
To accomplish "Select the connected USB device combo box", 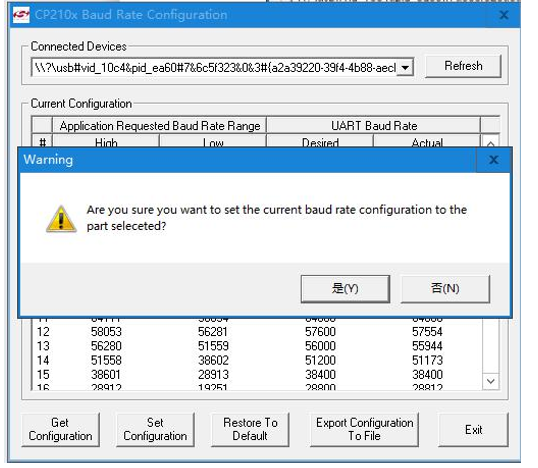I will tap(222, 68).
